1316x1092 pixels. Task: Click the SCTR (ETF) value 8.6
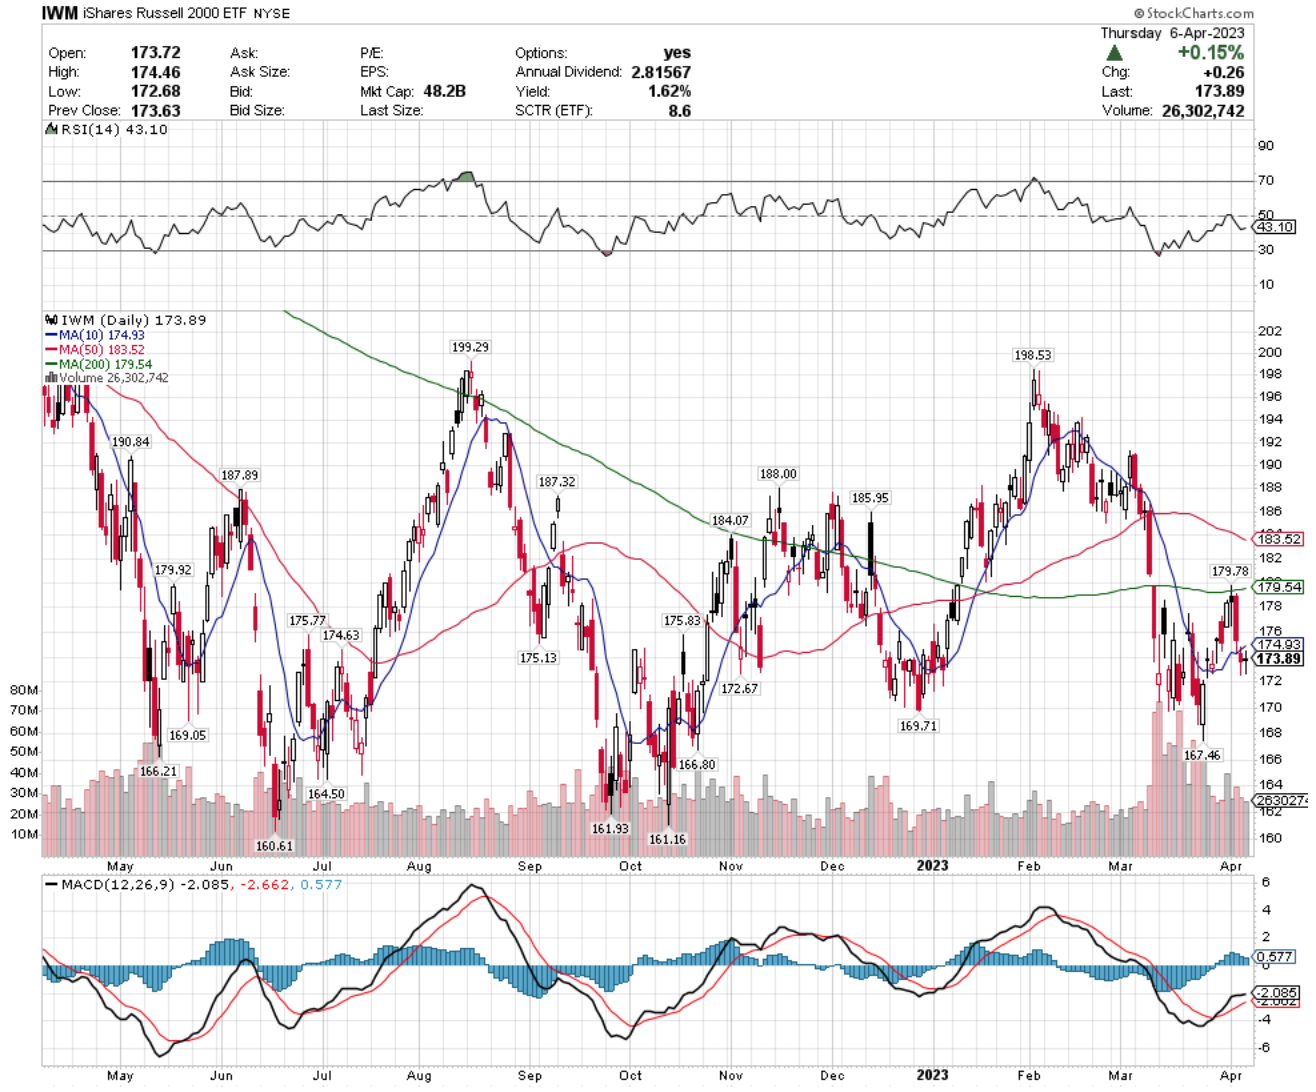pyautogui.click(x=679, y=110)
